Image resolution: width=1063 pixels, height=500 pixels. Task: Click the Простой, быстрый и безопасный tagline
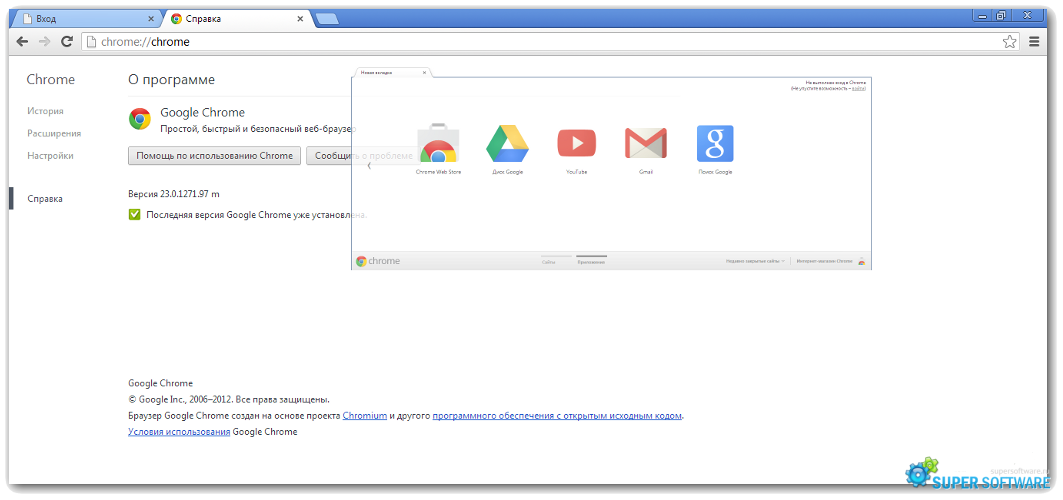coord(258,129)
